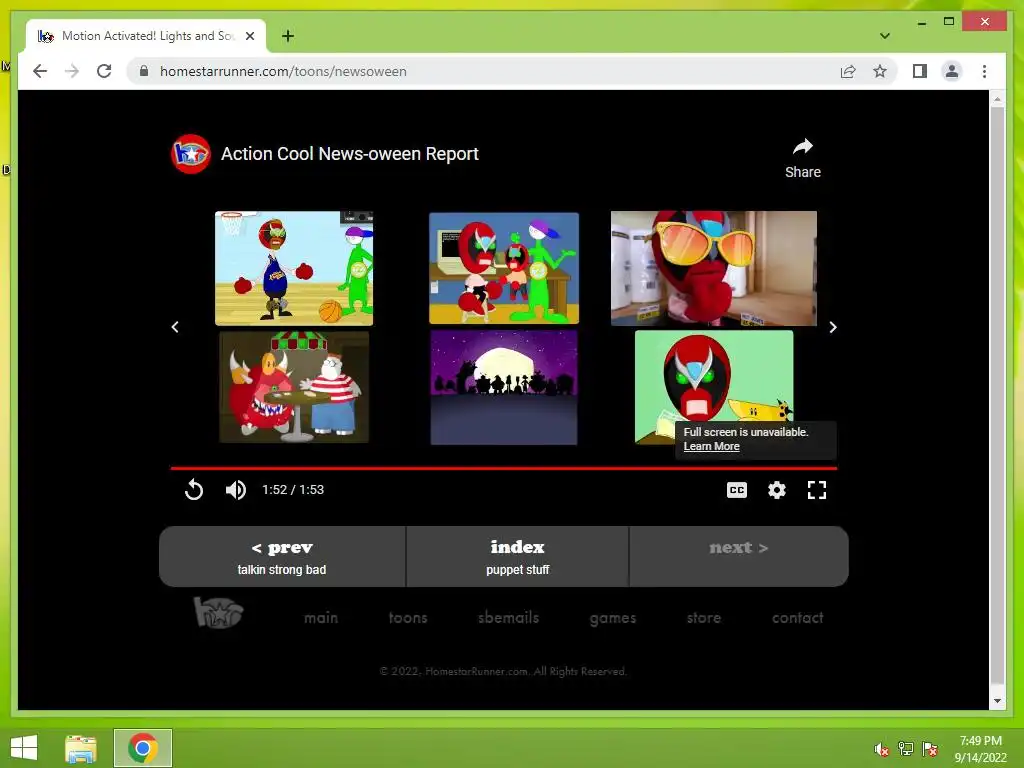This screenshot has width=1024, height=768.
Task: Reload the page
Action: 104,71
